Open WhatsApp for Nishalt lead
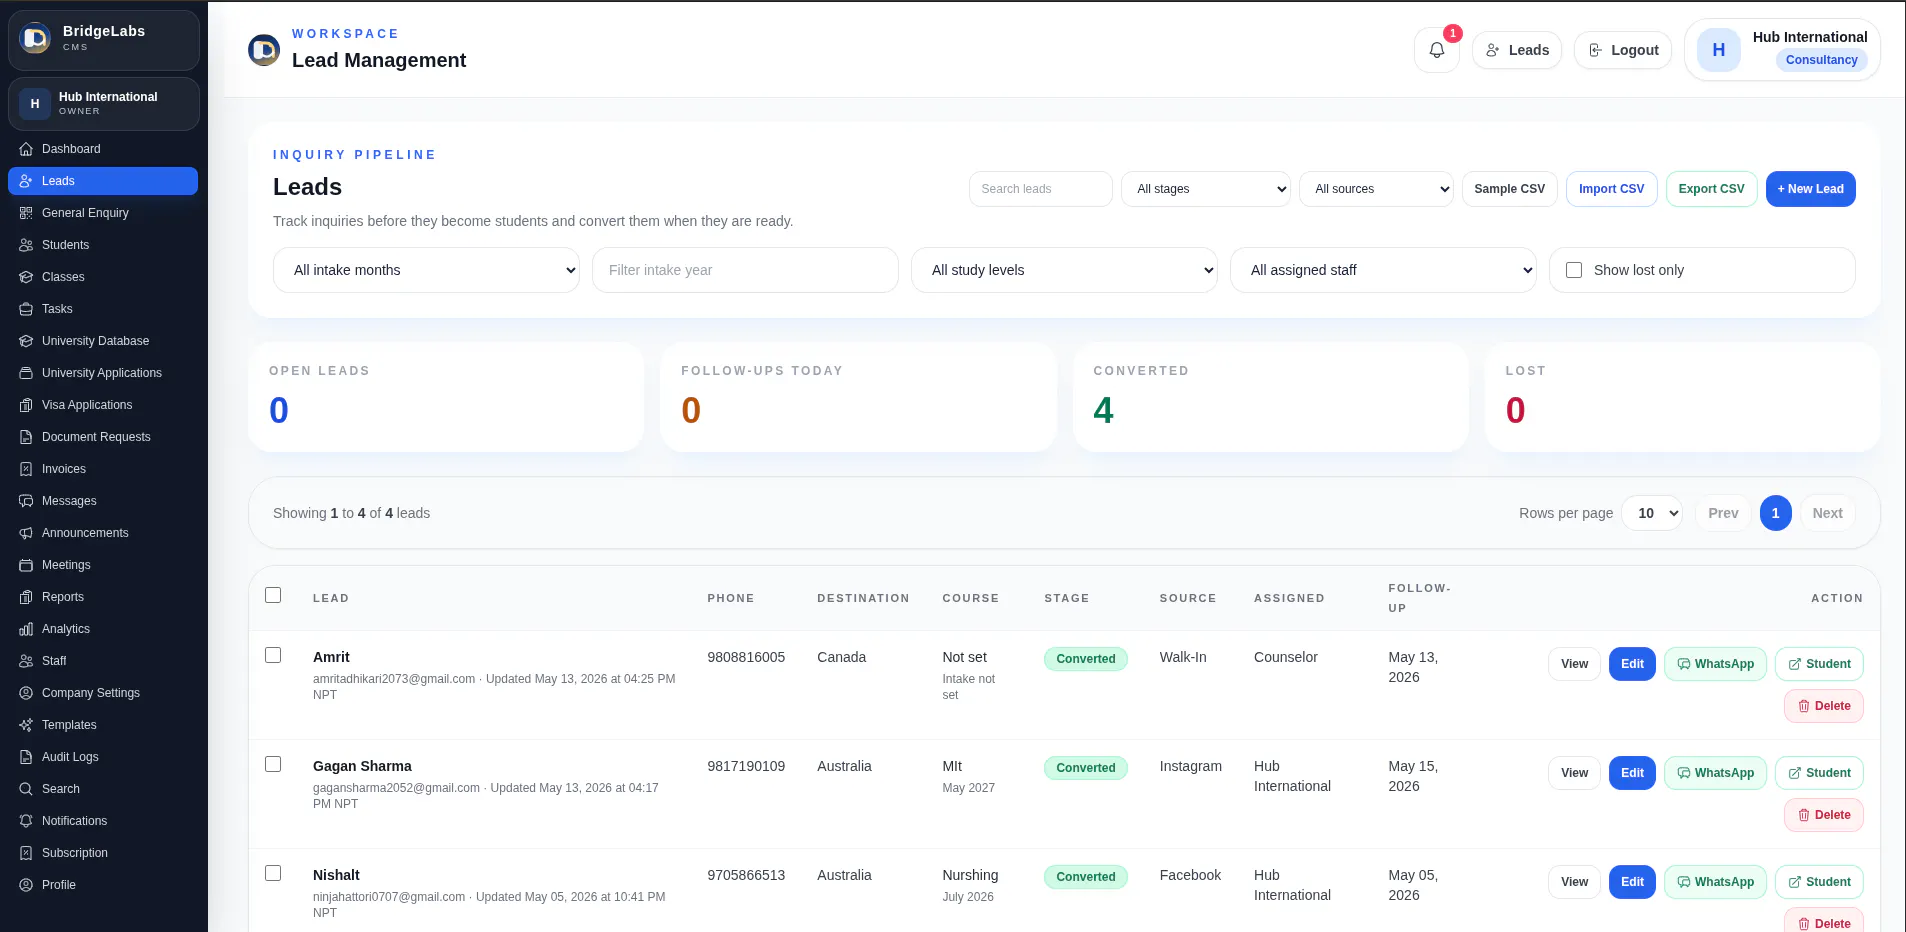The image size is (1906, 932). pos(1715,882)
